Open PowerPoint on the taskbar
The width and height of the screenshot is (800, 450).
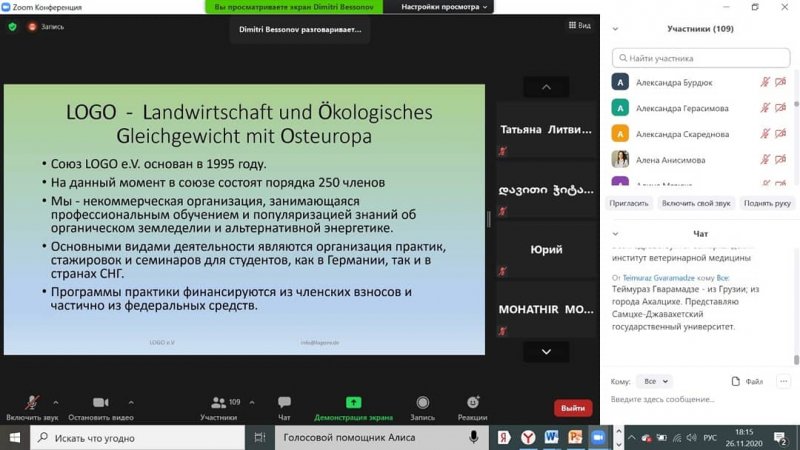tap(574, 438)
